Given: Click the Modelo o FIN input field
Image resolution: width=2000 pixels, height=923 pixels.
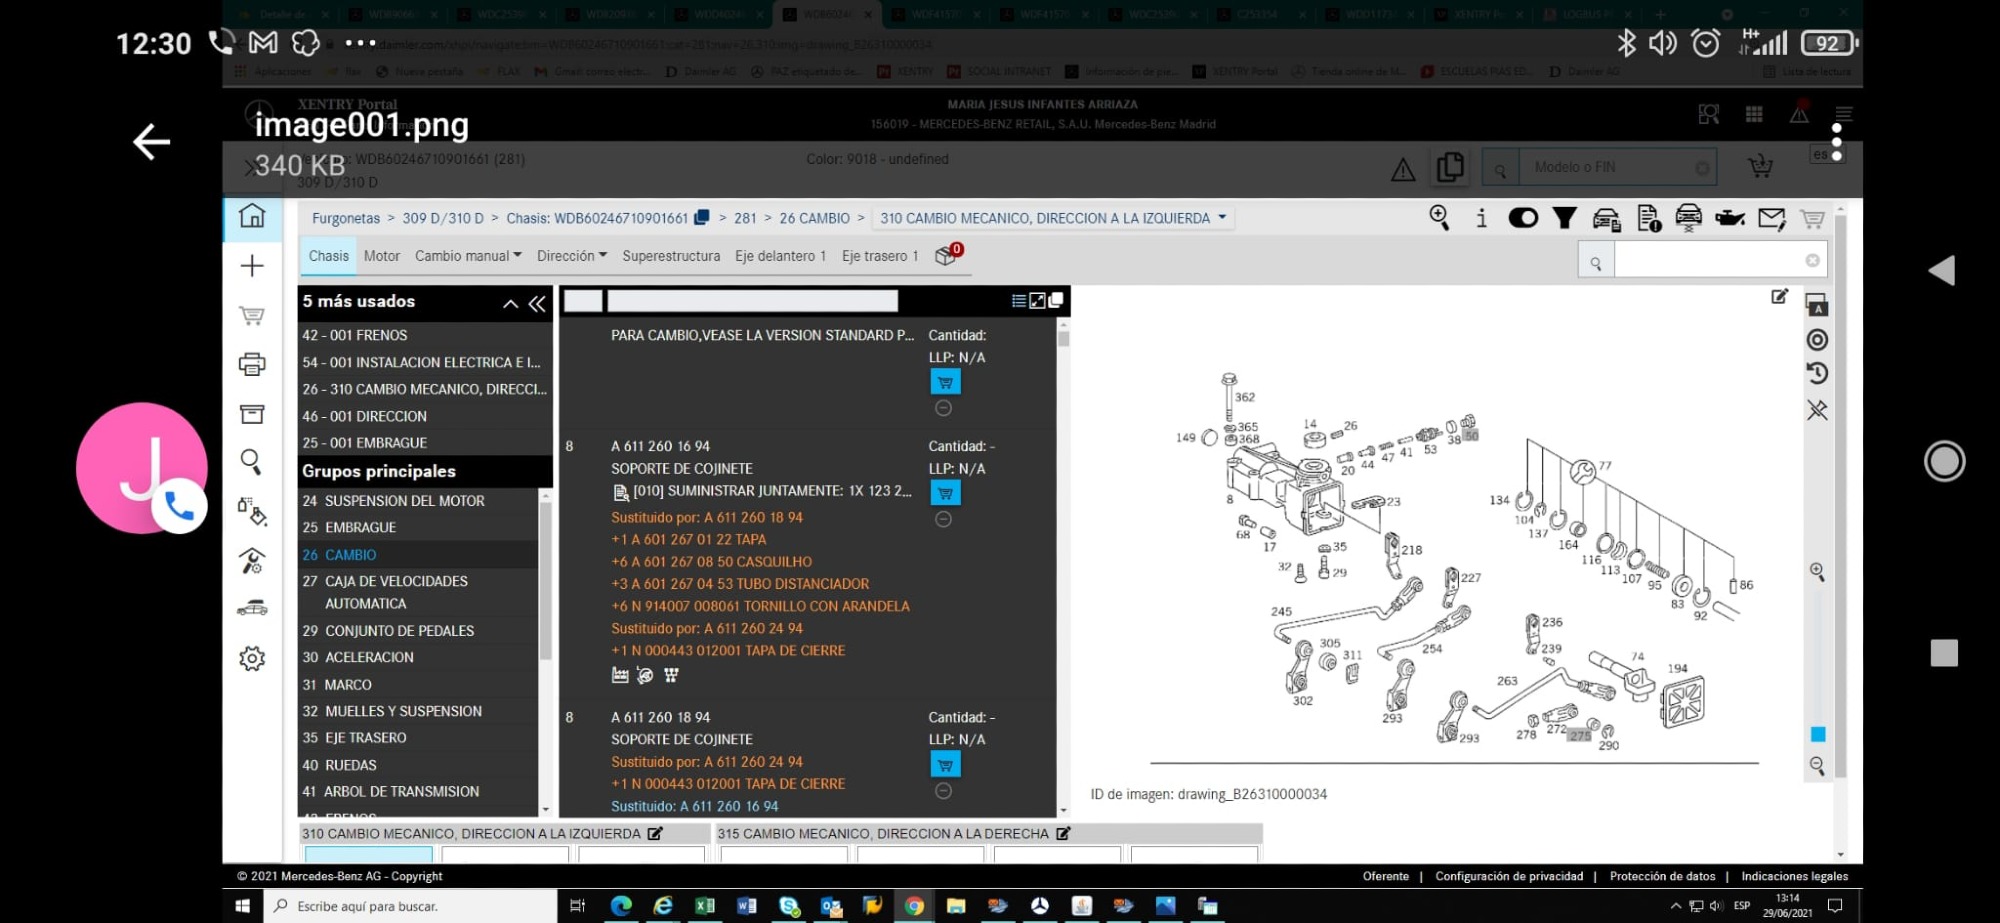Looking at the screenshot, I should [x=1618, y=167].
